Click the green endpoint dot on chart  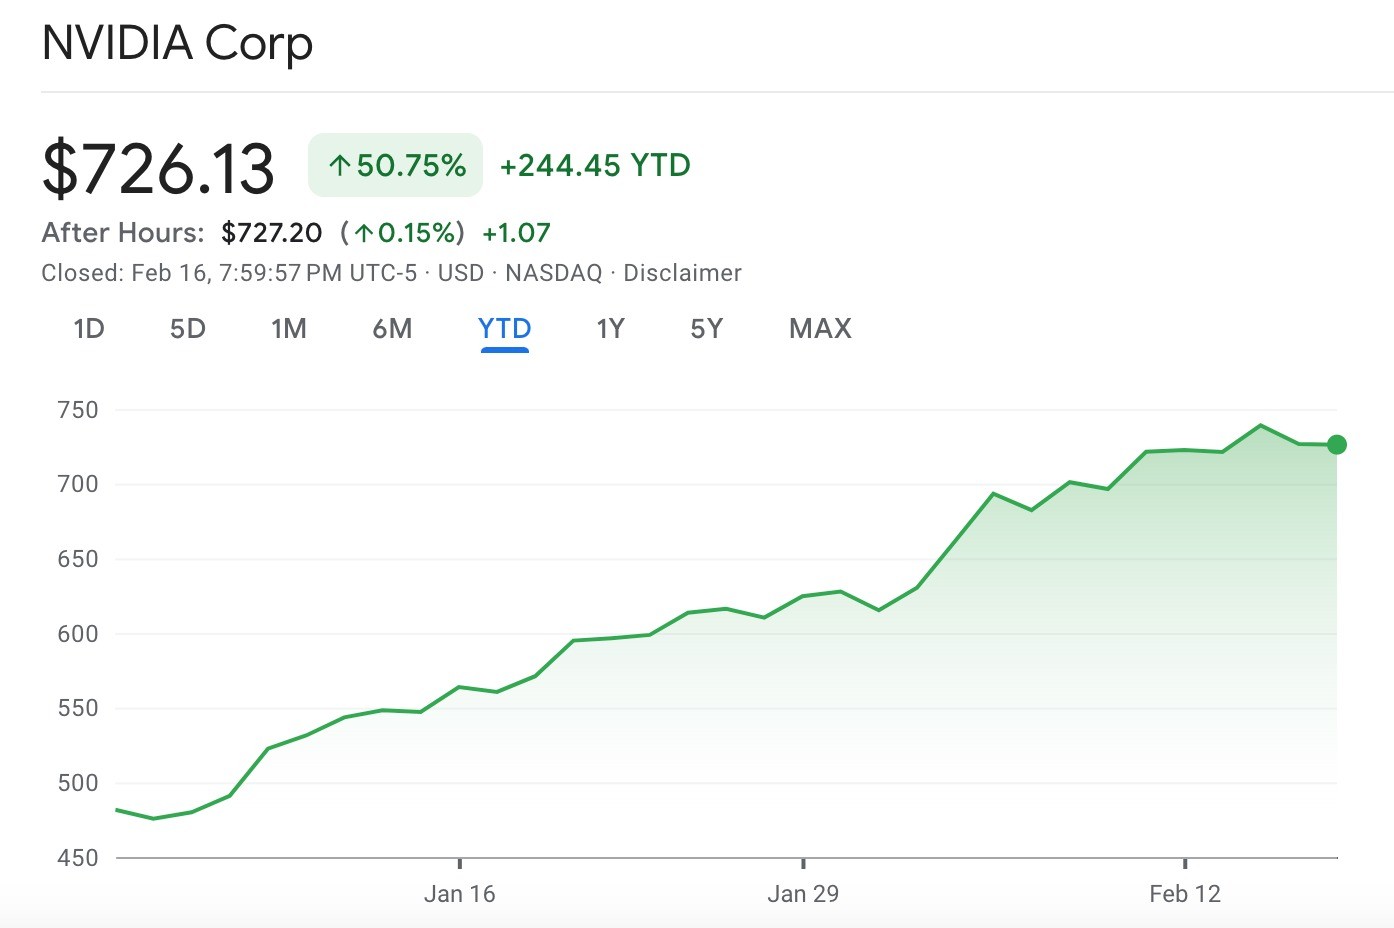point(1337,445)
